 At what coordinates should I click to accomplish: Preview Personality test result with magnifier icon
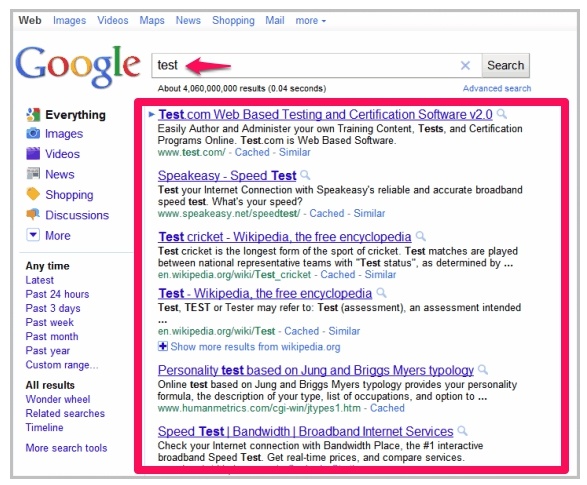click(483, 370)
